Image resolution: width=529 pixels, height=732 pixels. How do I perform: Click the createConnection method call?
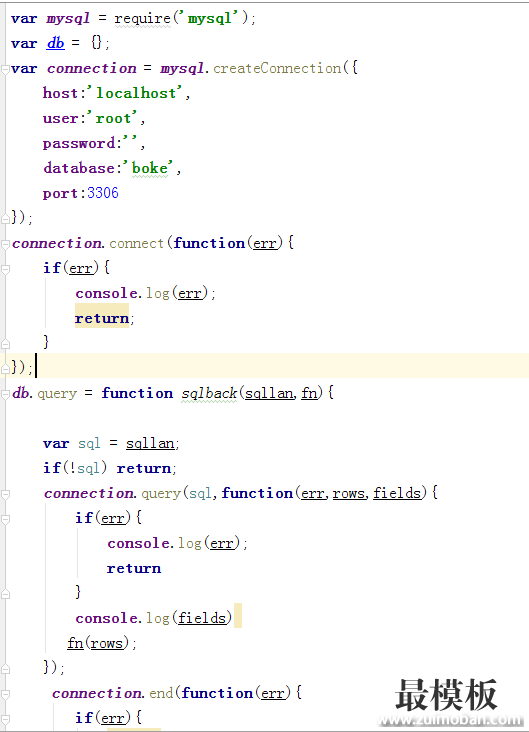click(x=277, y=69)
